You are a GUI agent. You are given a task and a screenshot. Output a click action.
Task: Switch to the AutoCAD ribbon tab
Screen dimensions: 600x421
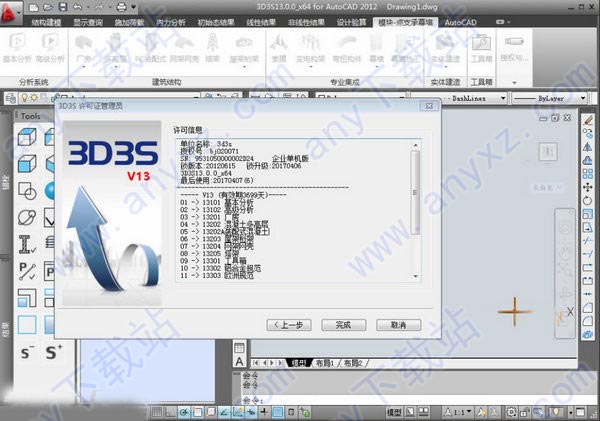tap(460, 23)
